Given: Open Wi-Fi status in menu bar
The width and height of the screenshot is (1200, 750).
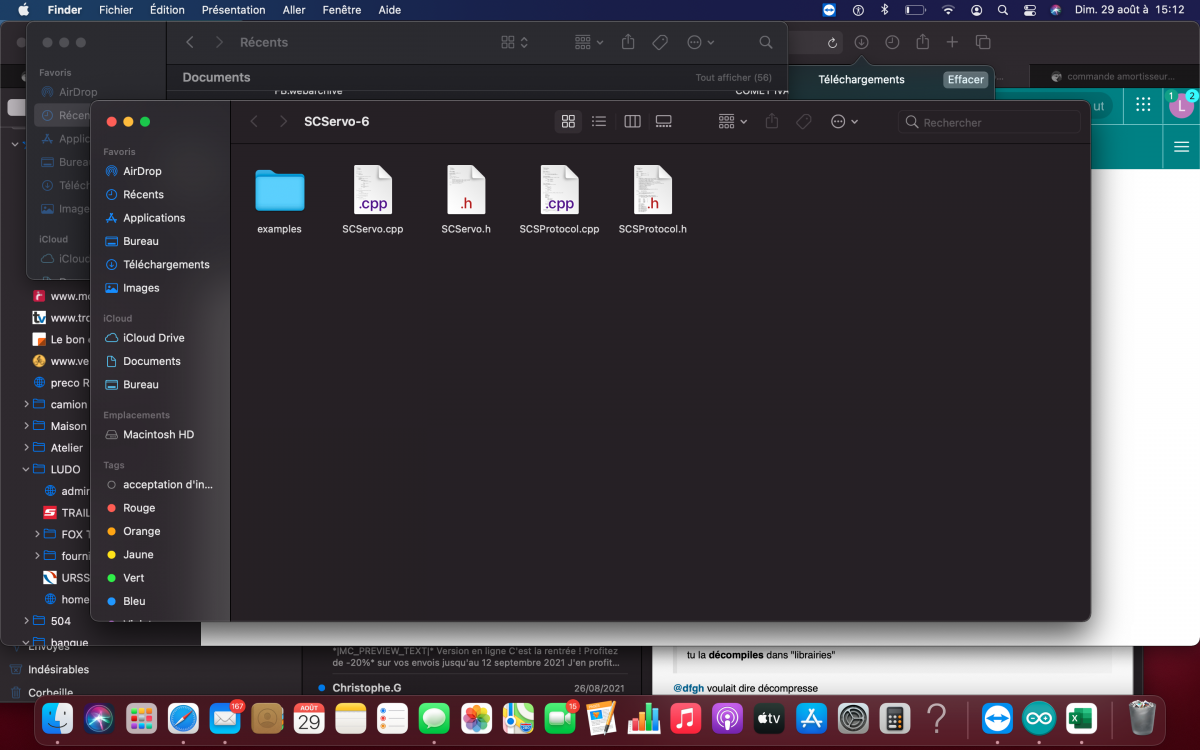Looking at the screenshot, I should click(948, 10).
